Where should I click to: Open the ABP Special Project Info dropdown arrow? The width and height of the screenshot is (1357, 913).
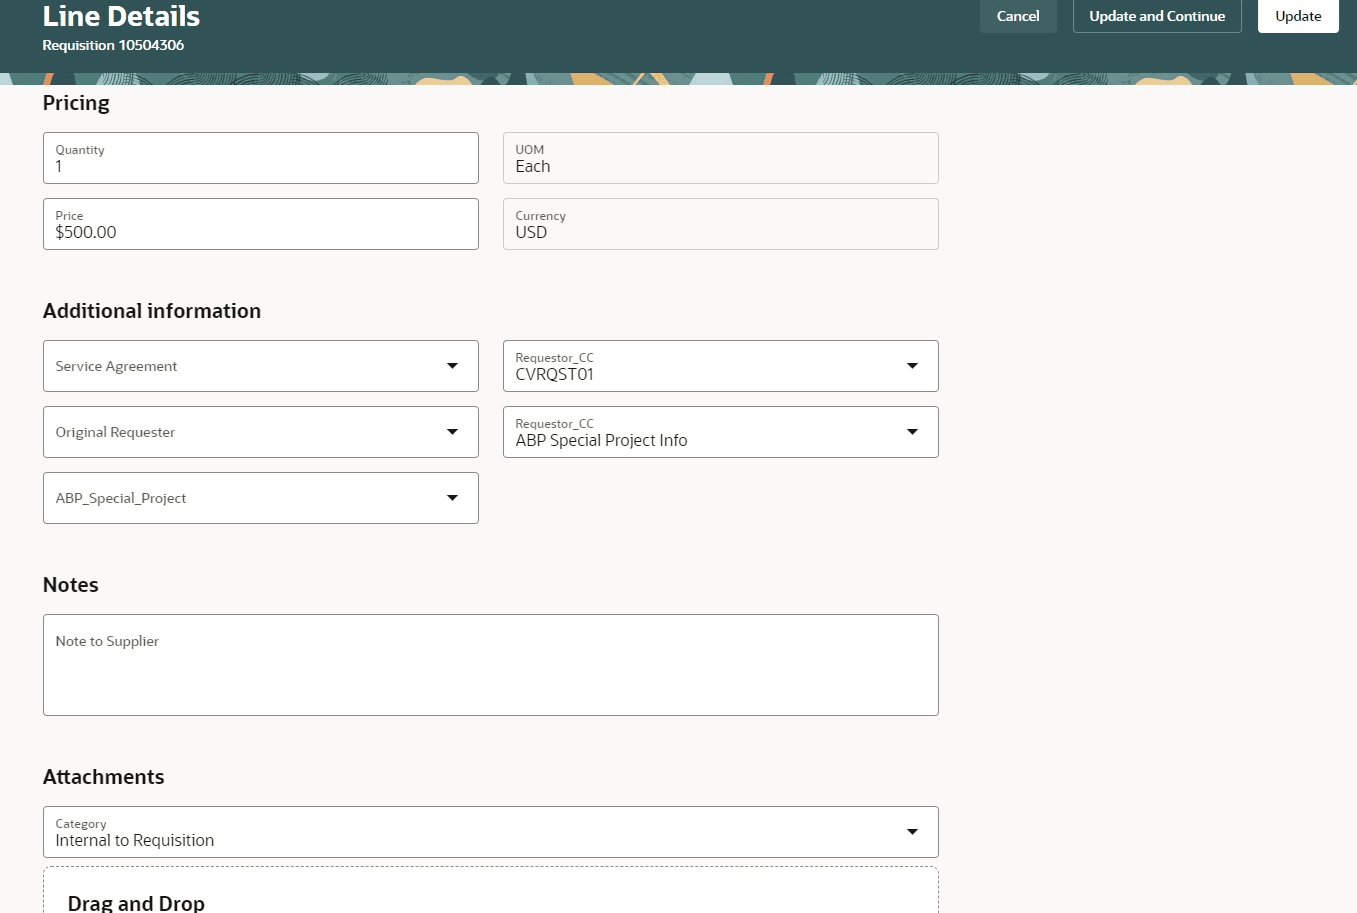point(912,432)
